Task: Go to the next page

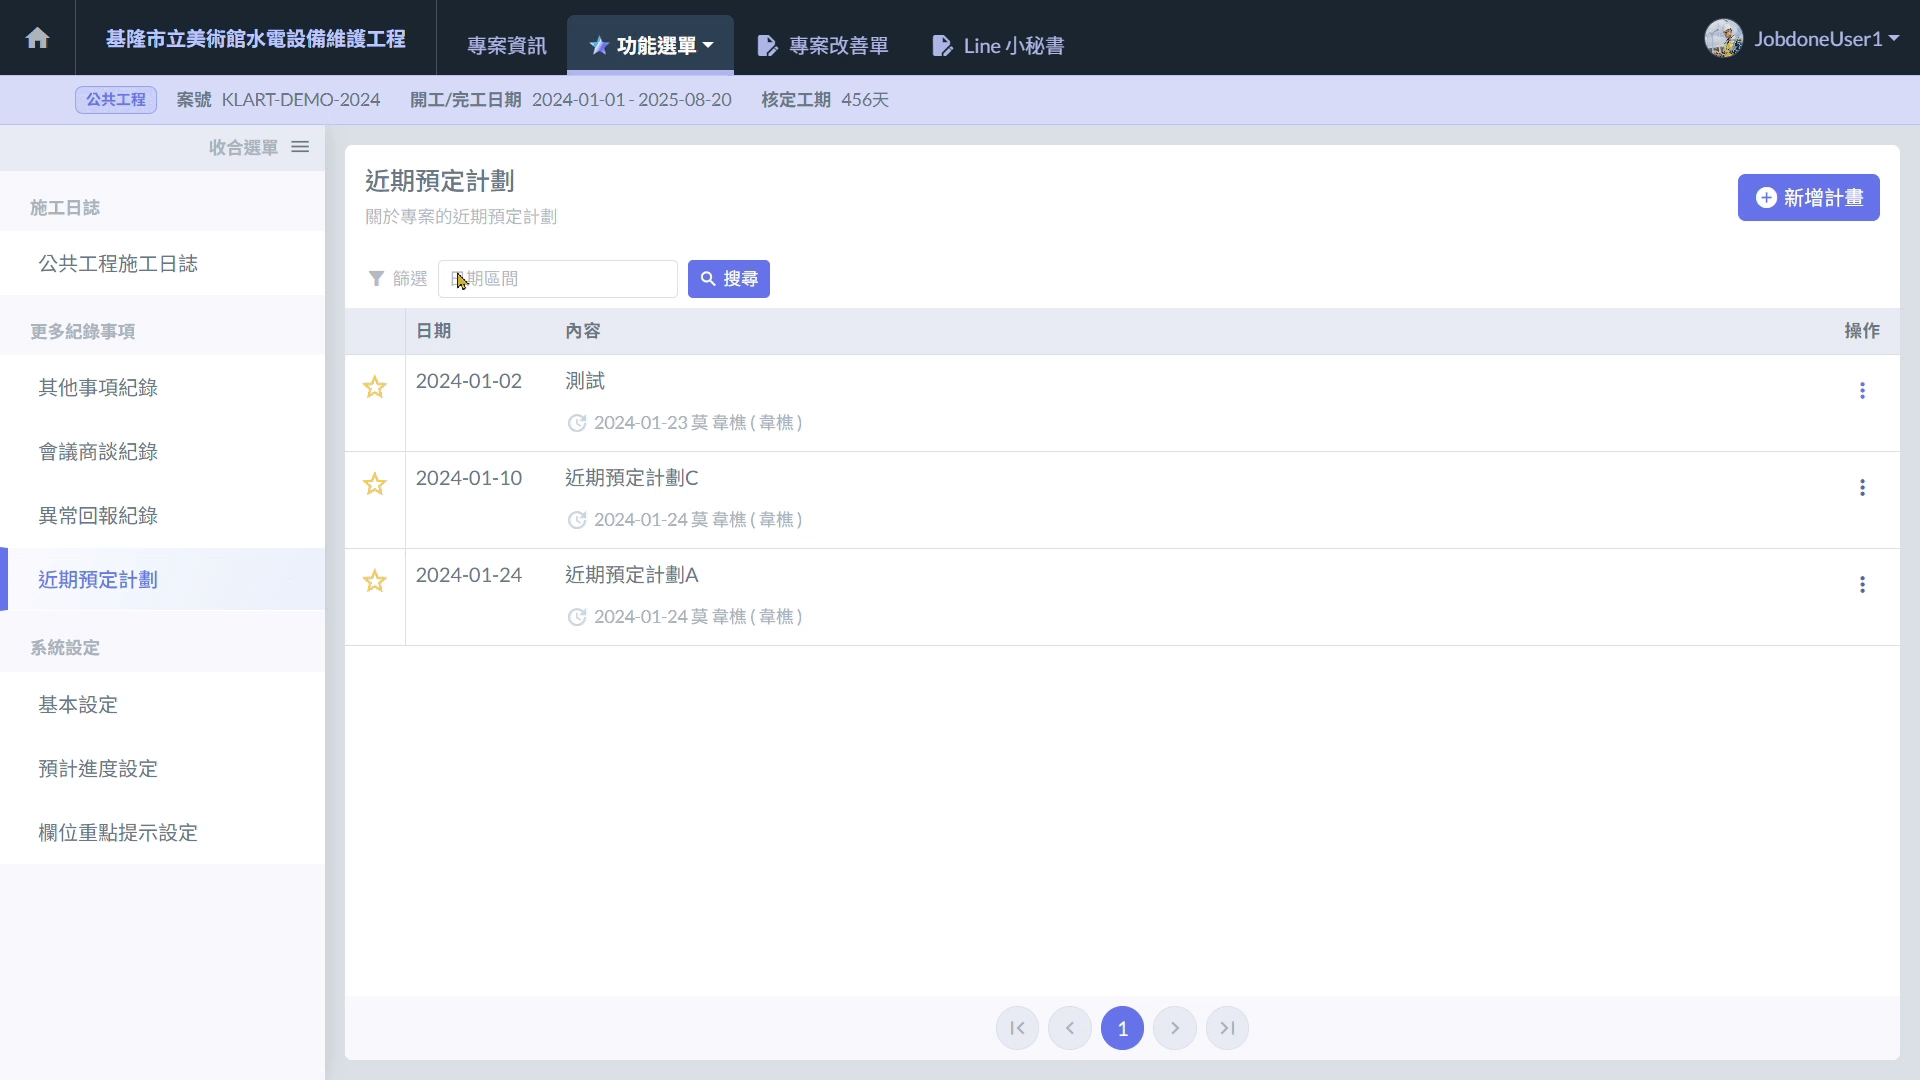Action: tap(1175, 1028)
